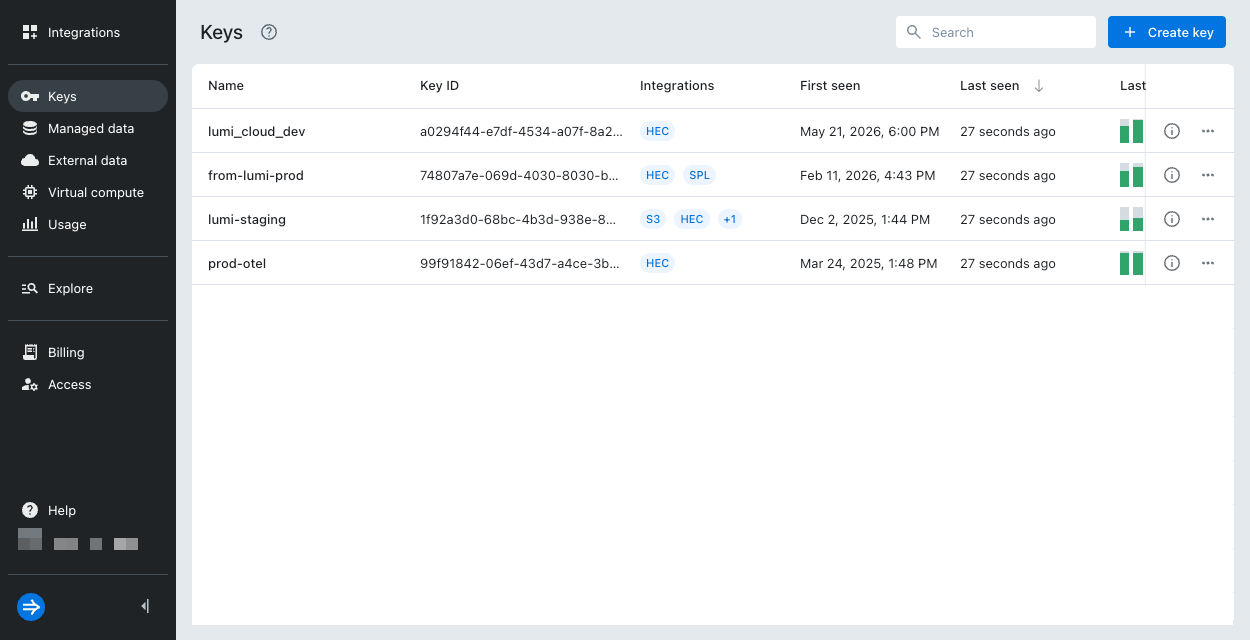Viewport: 1250px width, 640px height.
Task: Expand the +1 integrations badge on lumi-staging
Action: 730,219
